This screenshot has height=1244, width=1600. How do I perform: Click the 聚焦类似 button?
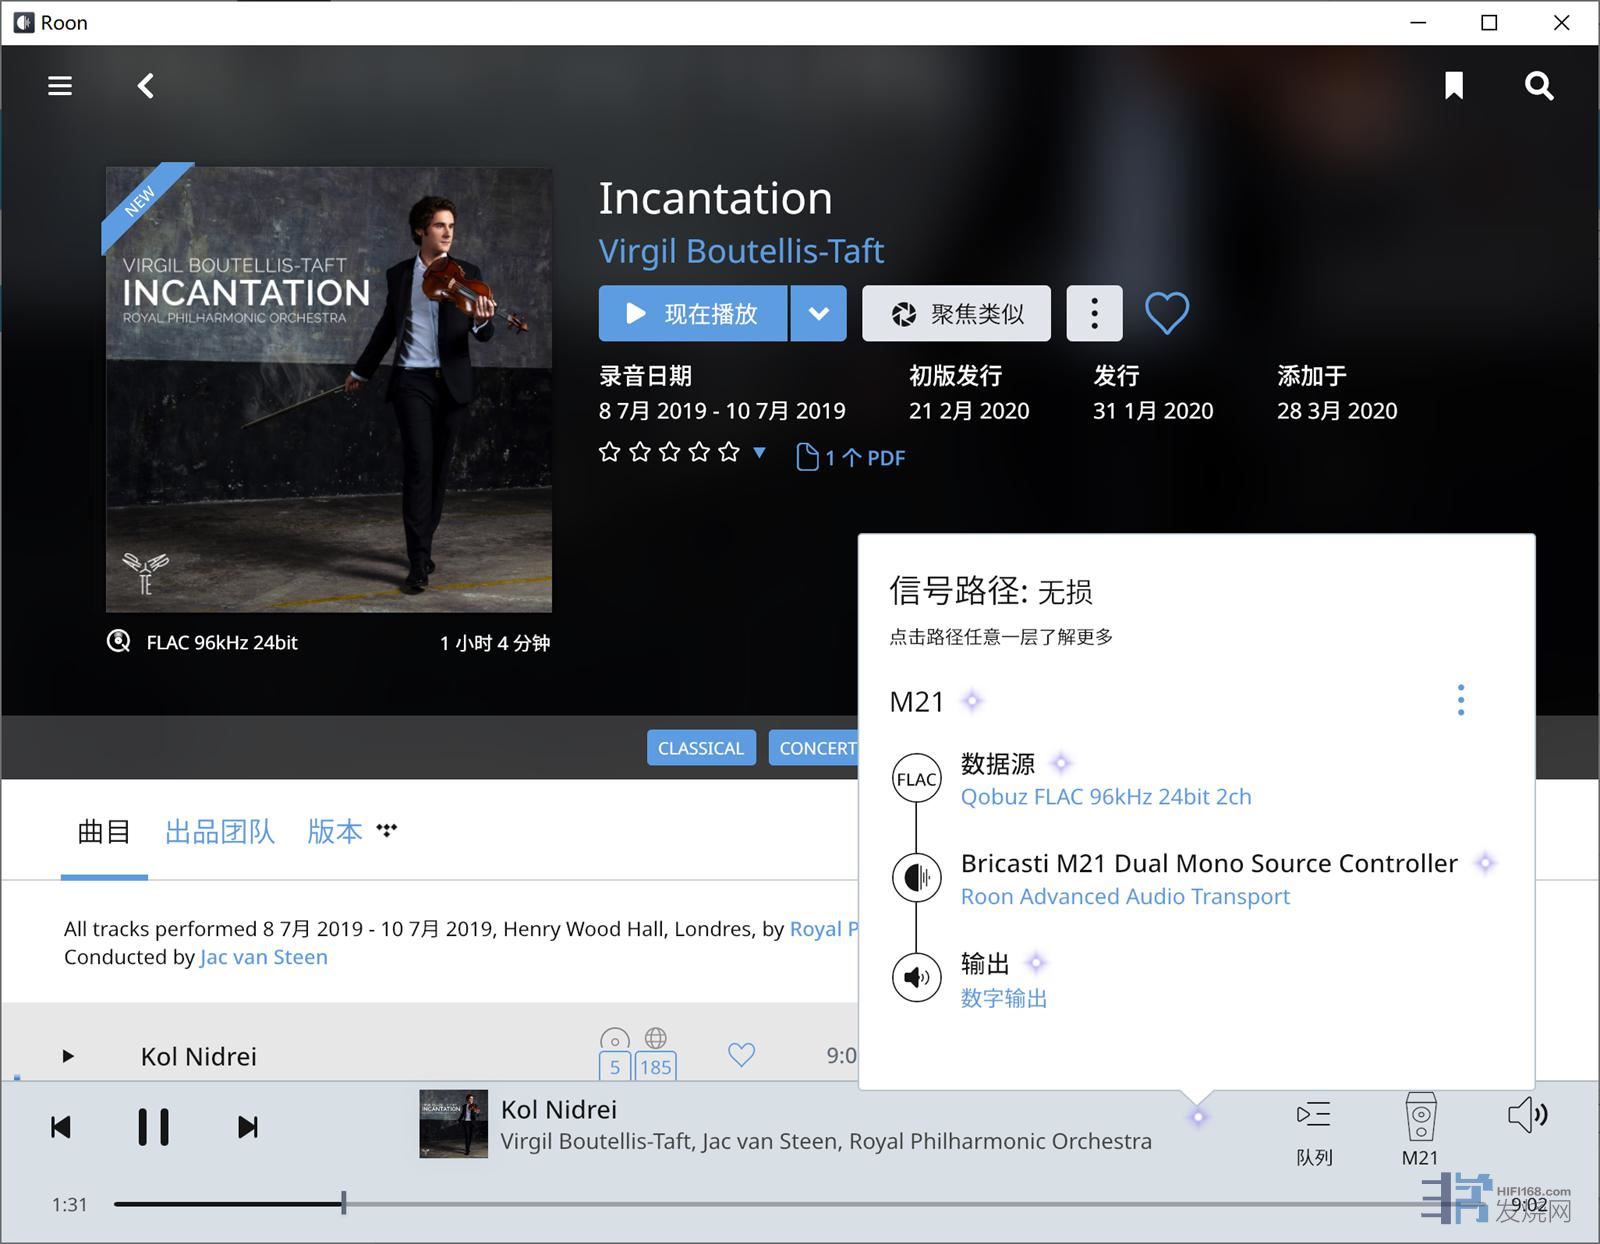tap(956, 314)
